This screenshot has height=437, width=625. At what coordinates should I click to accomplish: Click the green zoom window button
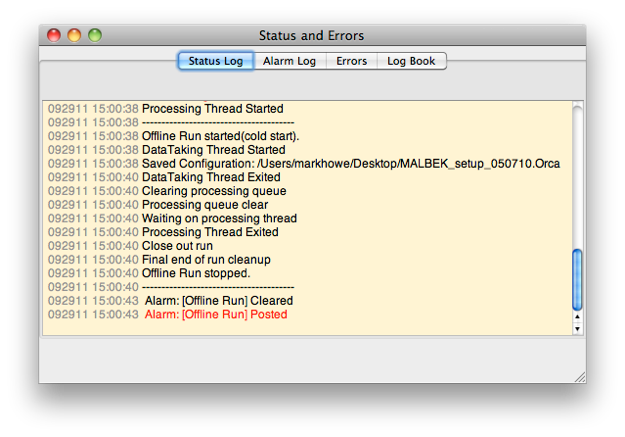click(x=95, y=35)
